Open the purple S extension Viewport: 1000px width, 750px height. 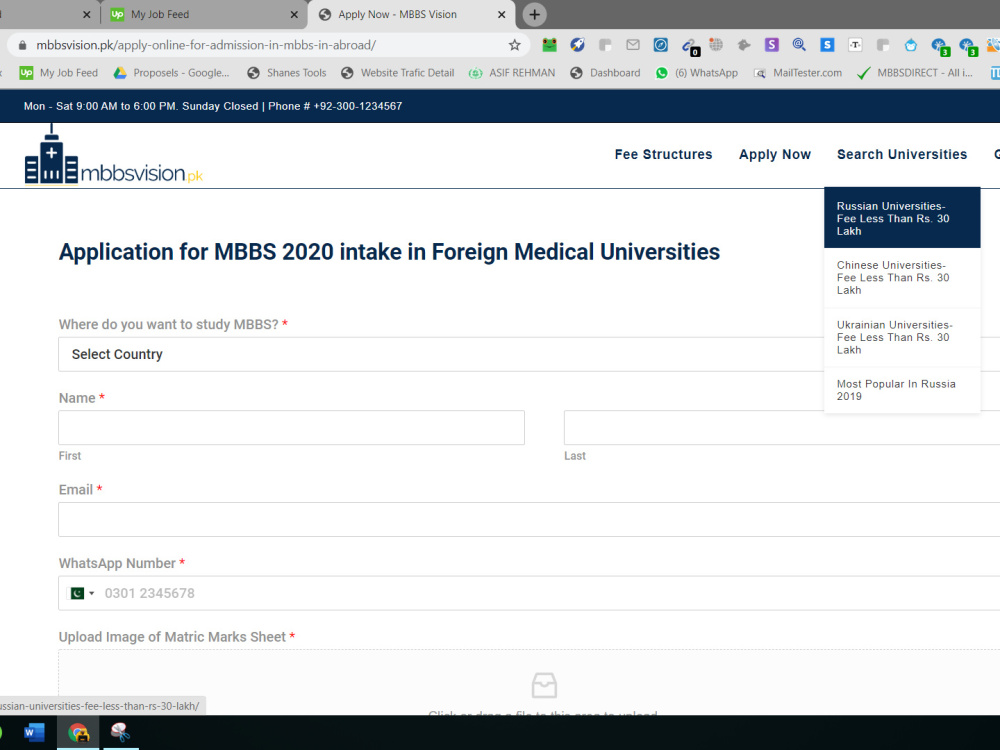click(x=772, y=45)
